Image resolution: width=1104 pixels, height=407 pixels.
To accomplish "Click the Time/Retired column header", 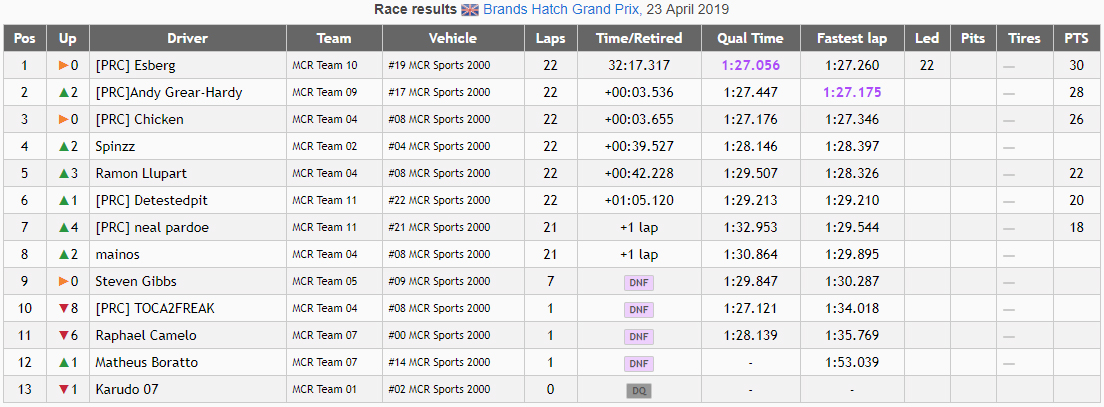I will point(639,38).
